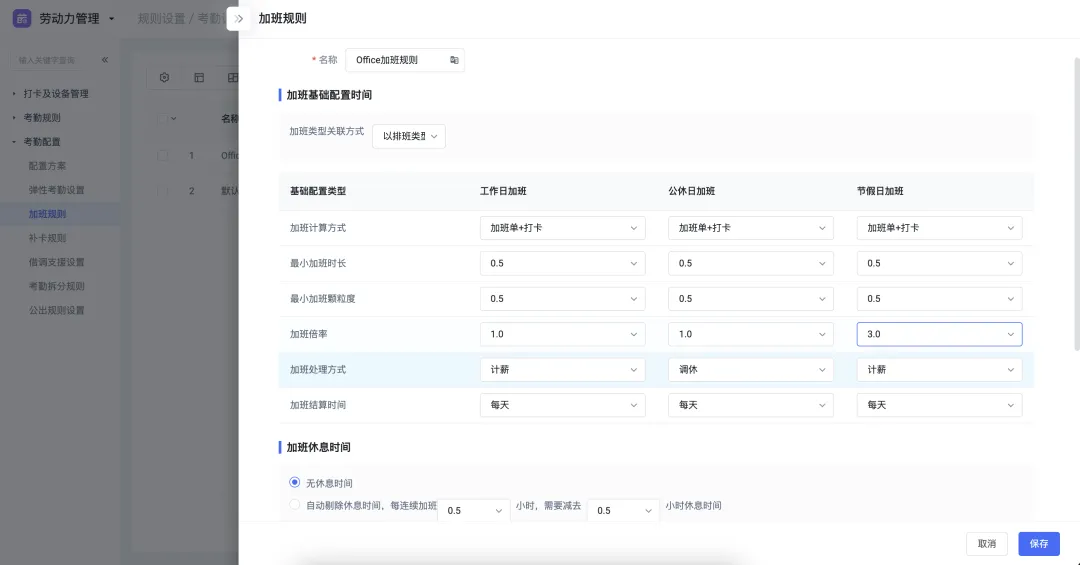Click the 取消 button
1080x565 pixels.
point(986,544)
